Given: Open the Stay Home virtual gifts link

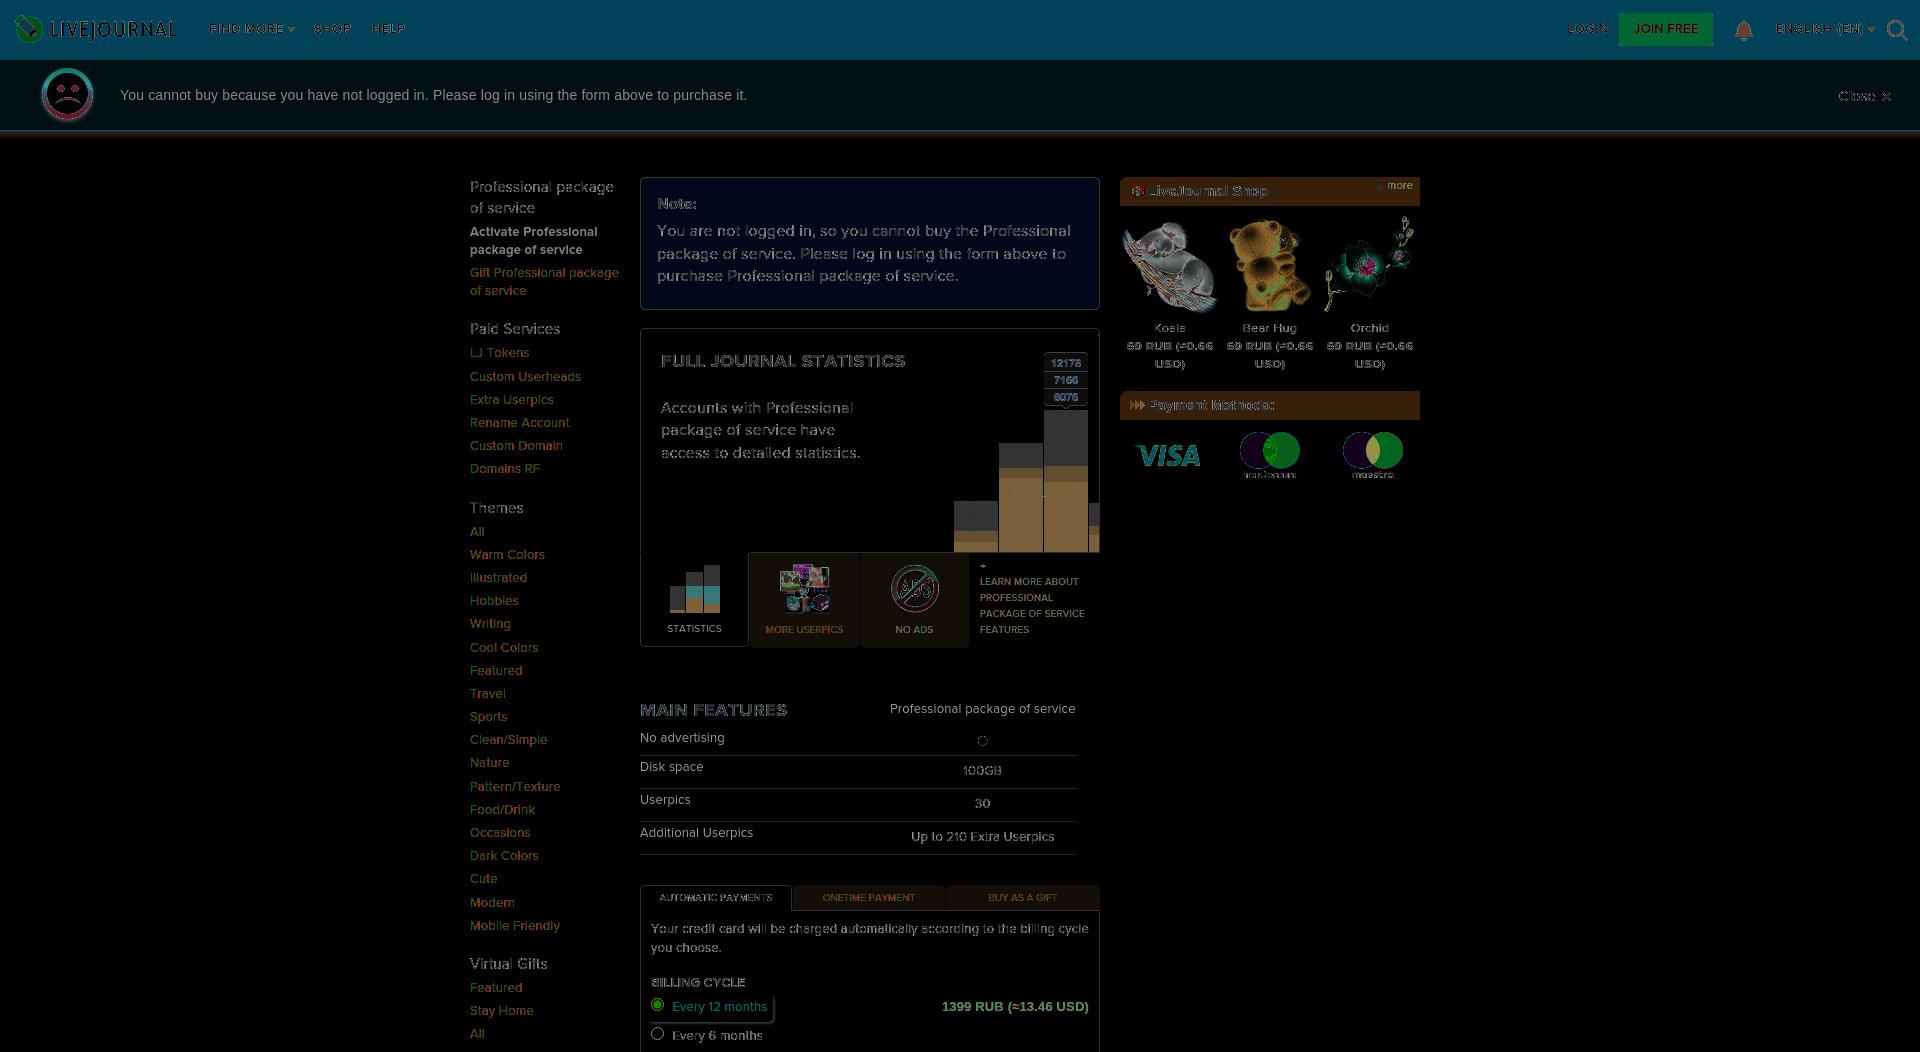Looking at the screenshot, I should coord(501,1011).
